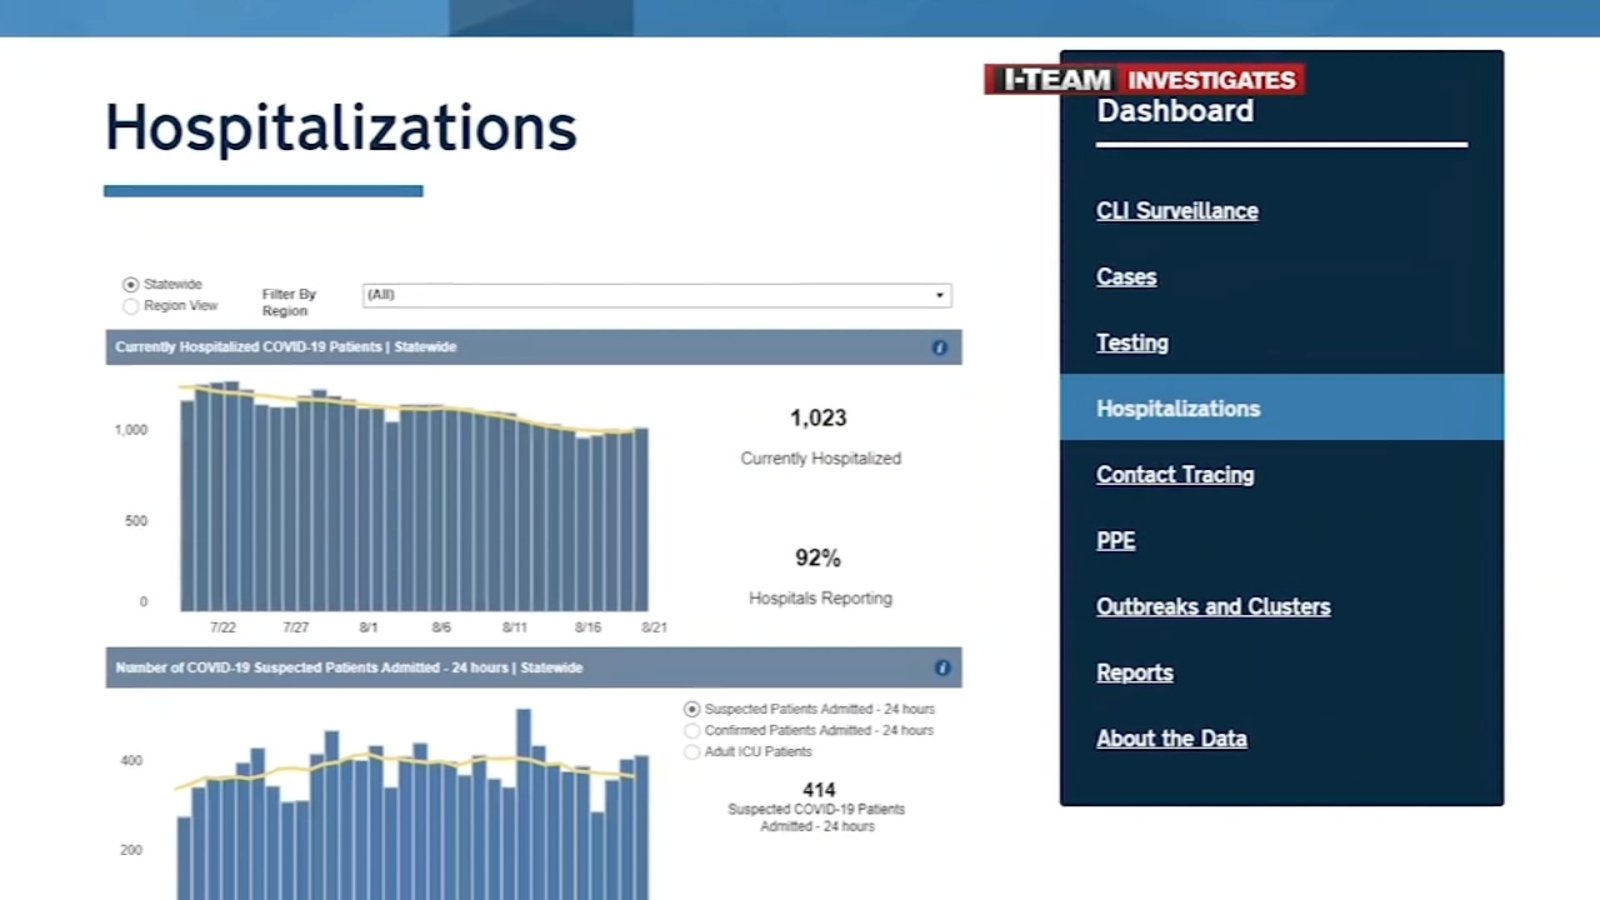Choose Confirmed Patients Admitted - 24 hours option
Screen dimensions: 1600x900
click(x=692, y=731)
